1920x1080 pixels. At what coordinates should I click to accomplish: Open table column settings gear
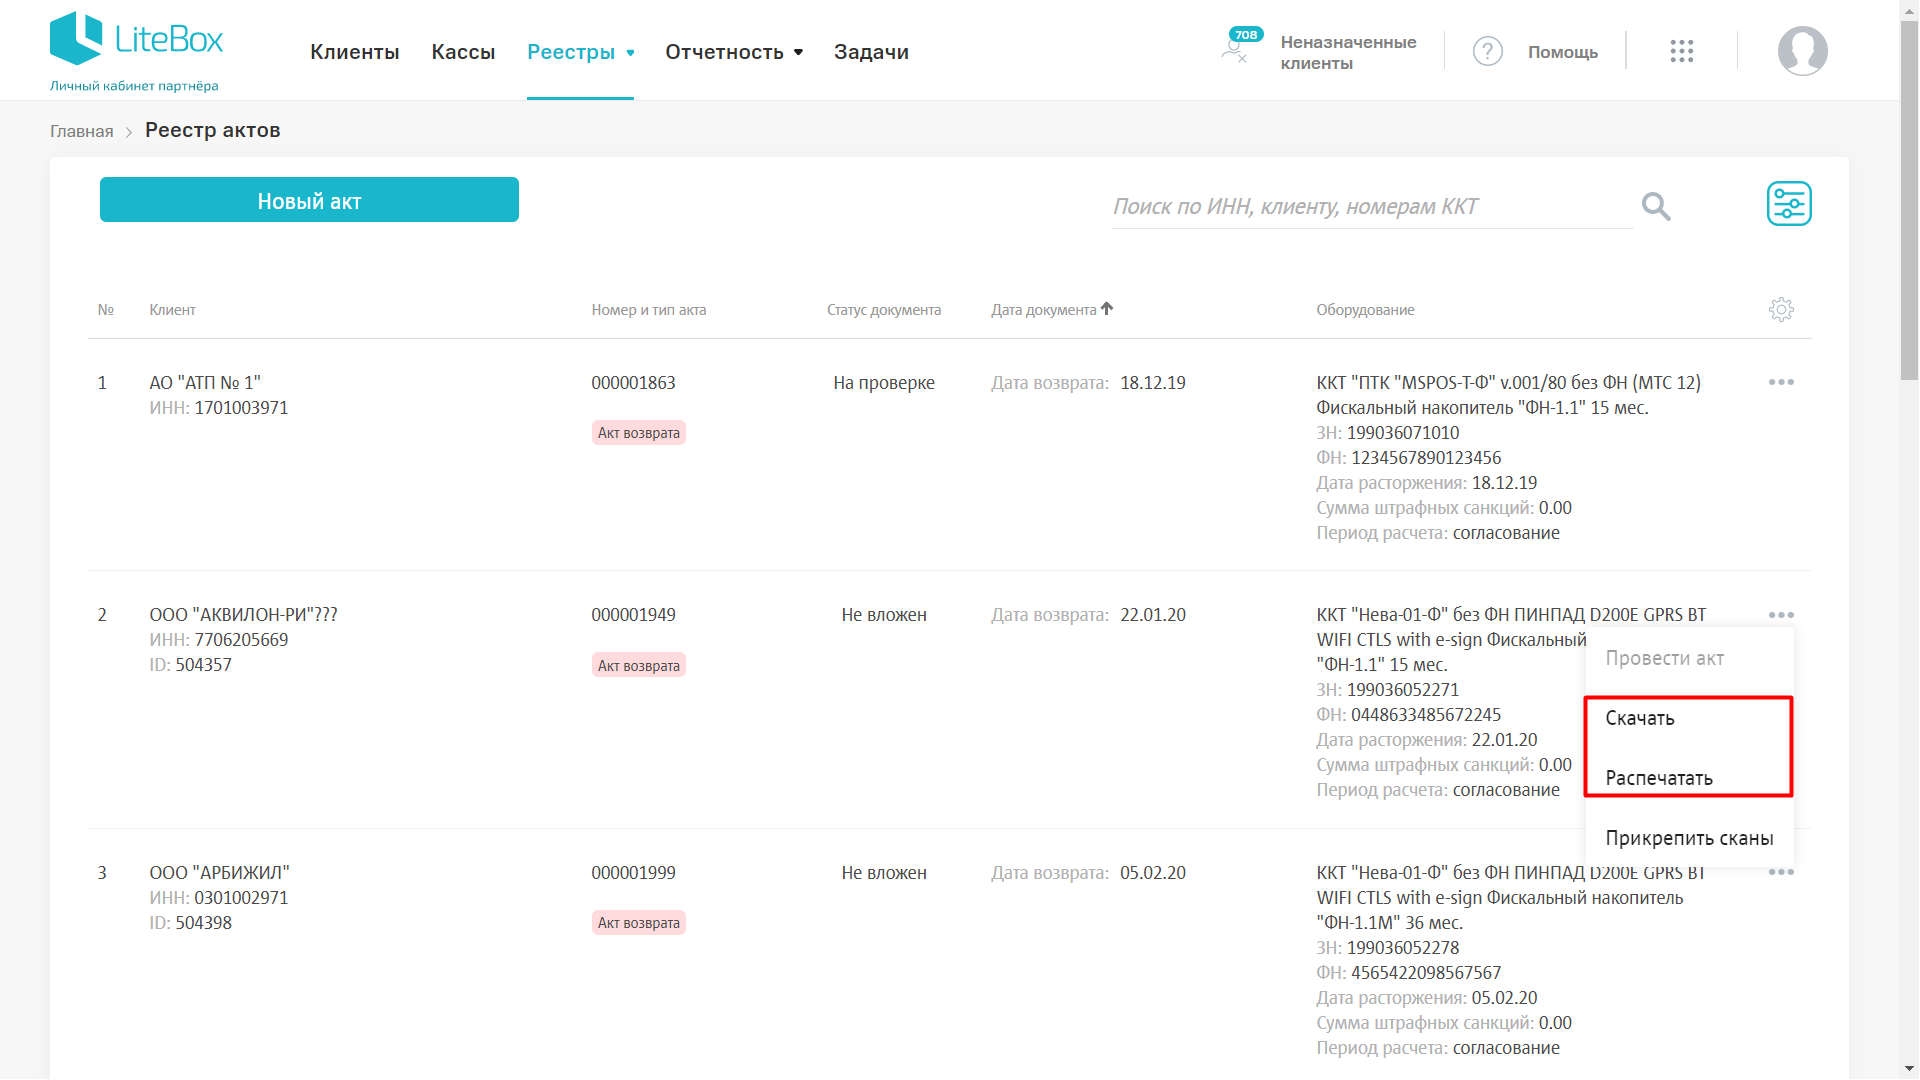tap(1781, 310)
